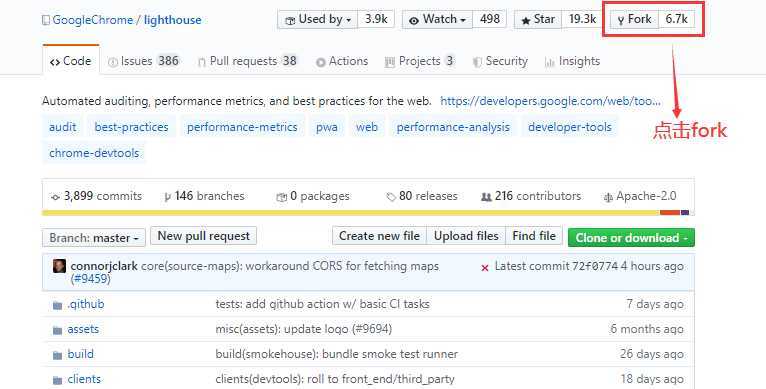View the 3,899 commits history
The image size is (766, 389).
coord(96,196)
